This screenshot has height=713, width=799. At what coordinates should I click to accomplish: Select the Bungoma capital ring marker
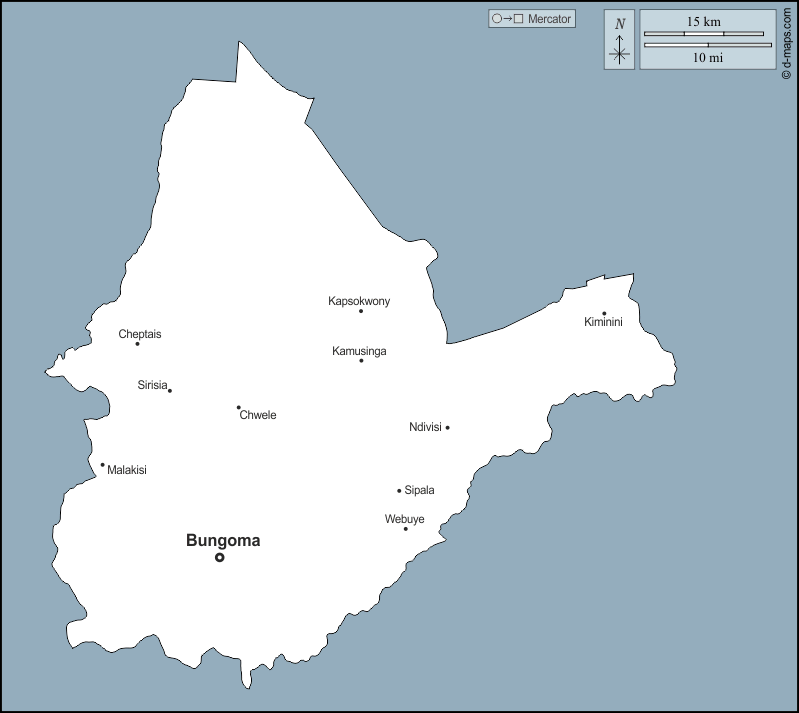click(220, 558)
